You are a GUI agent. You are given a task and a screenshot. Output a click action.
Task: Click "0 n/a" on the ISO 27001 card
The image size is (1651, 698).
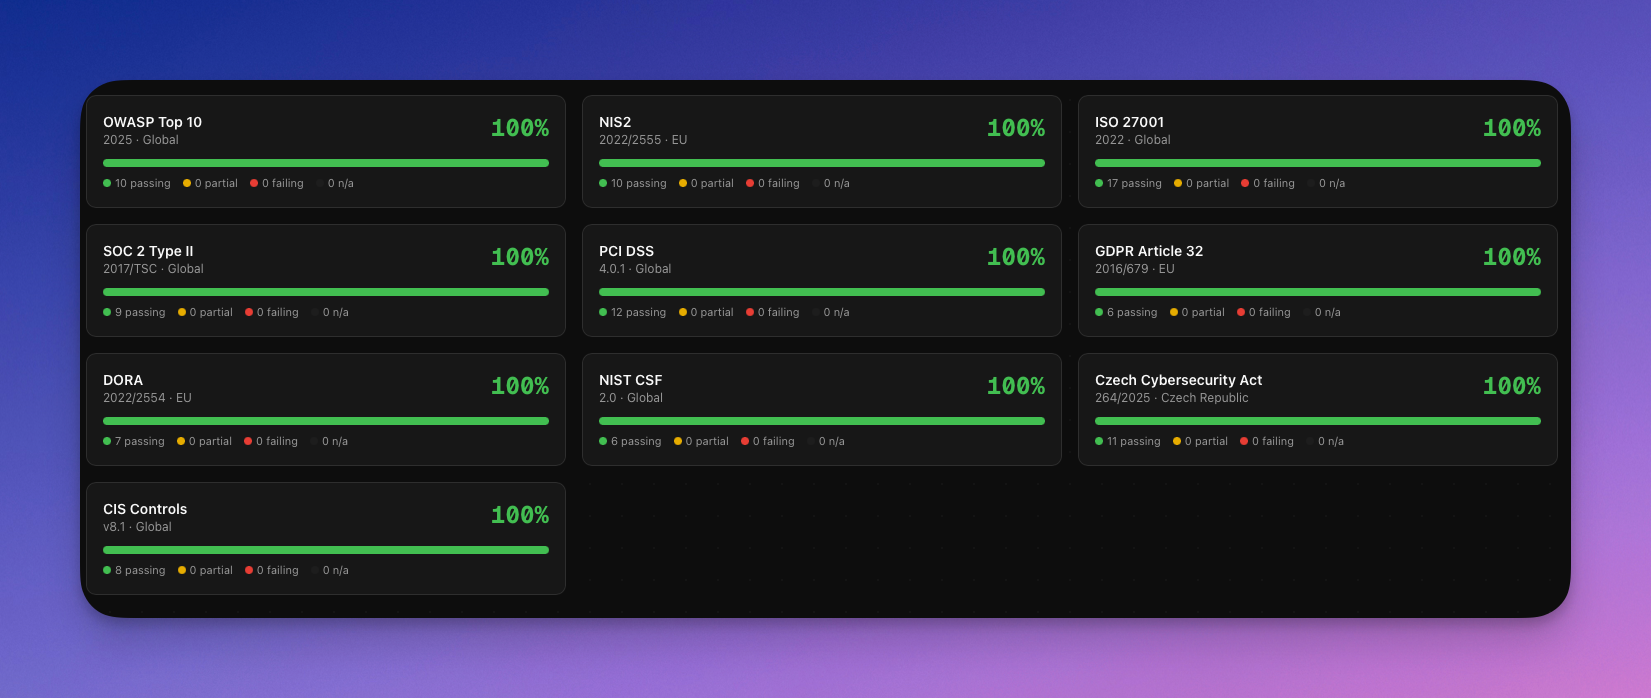click(1326, 183)
